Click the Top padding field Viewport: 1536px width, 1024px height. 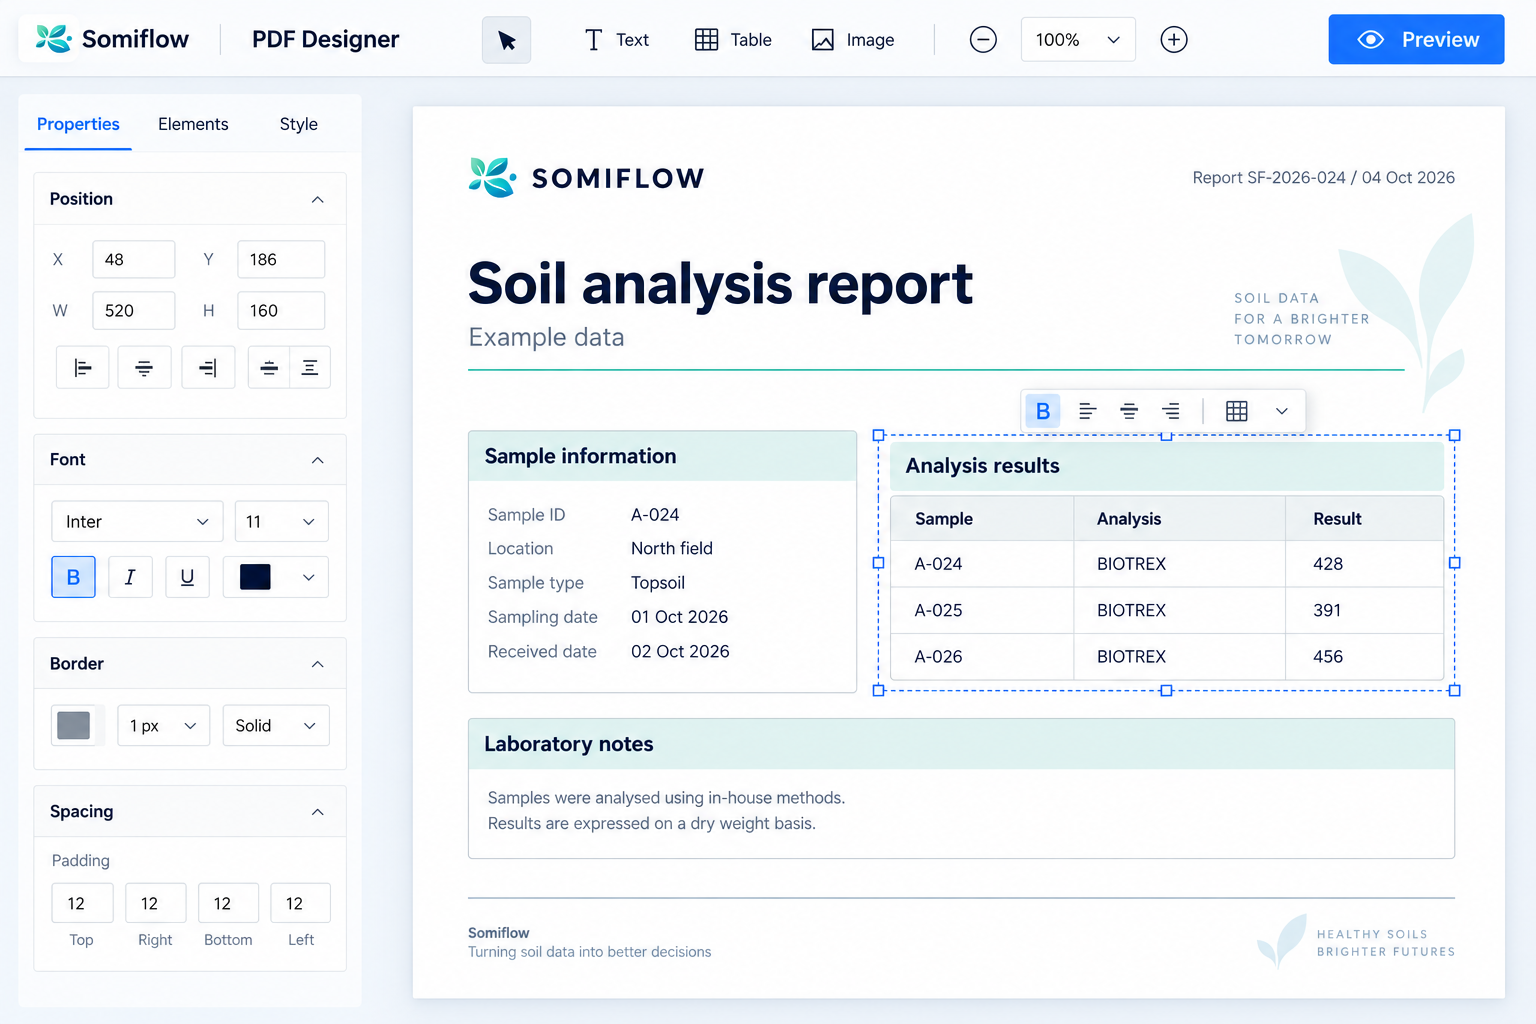coord(82,903)
